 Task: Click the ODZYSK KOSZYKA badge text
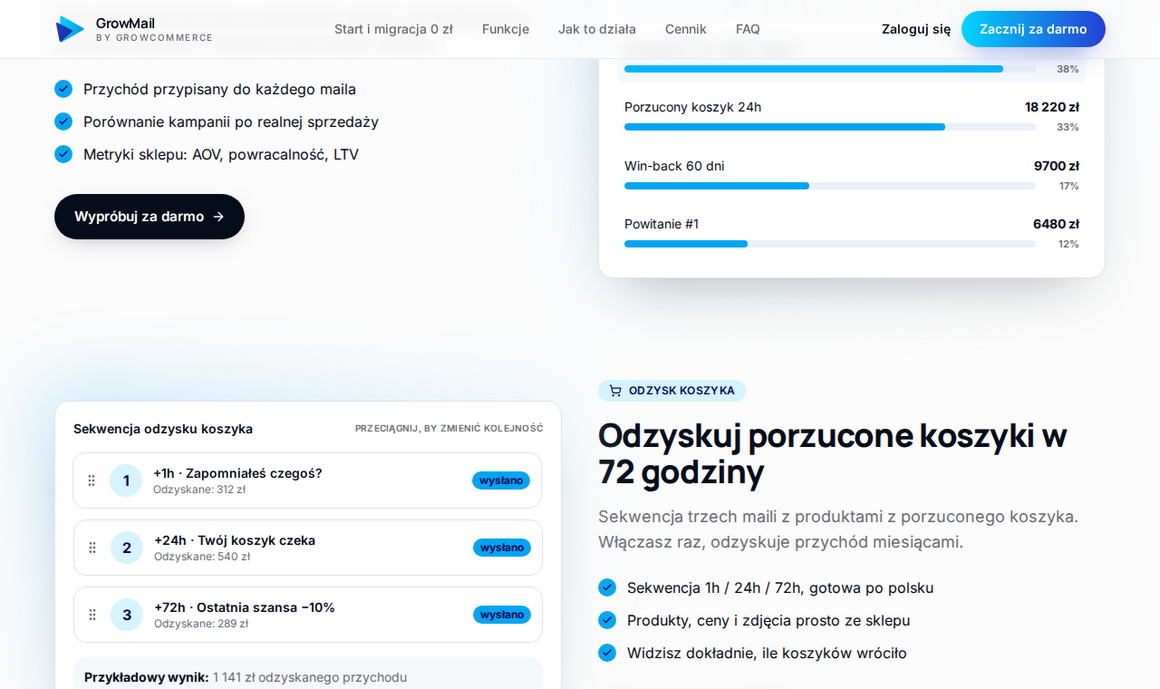click(681, 391)
